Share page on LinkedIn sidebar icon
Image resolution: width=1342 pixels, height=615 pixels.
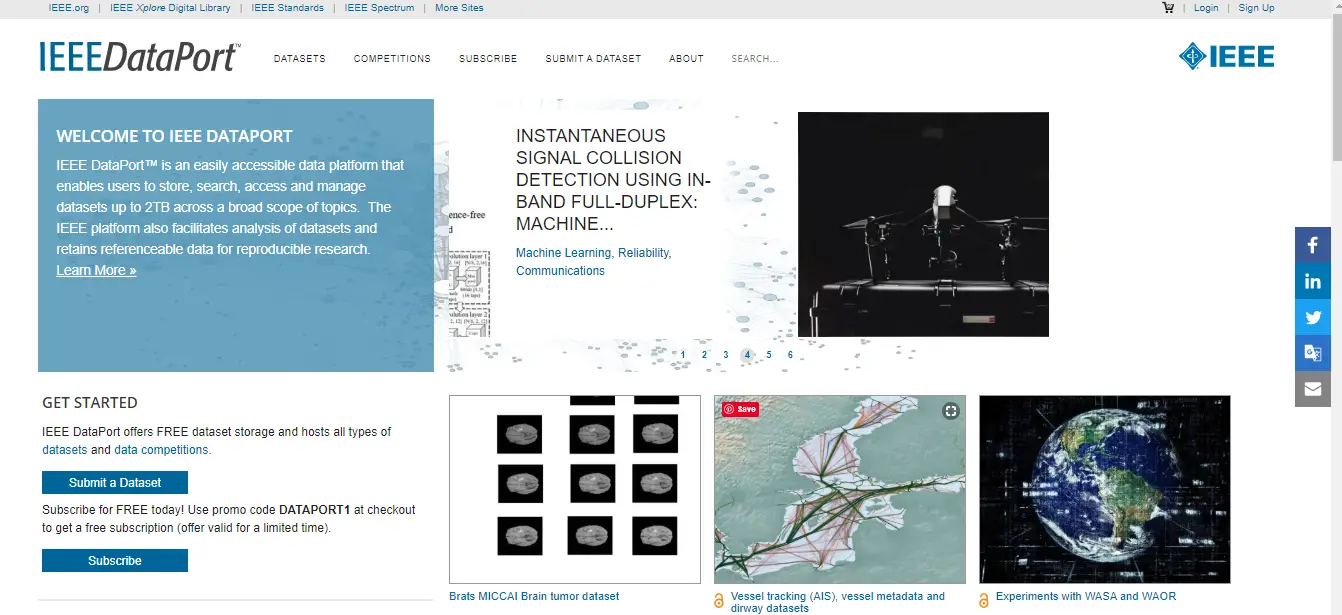pyautogui.click(x=1313, y=281)
